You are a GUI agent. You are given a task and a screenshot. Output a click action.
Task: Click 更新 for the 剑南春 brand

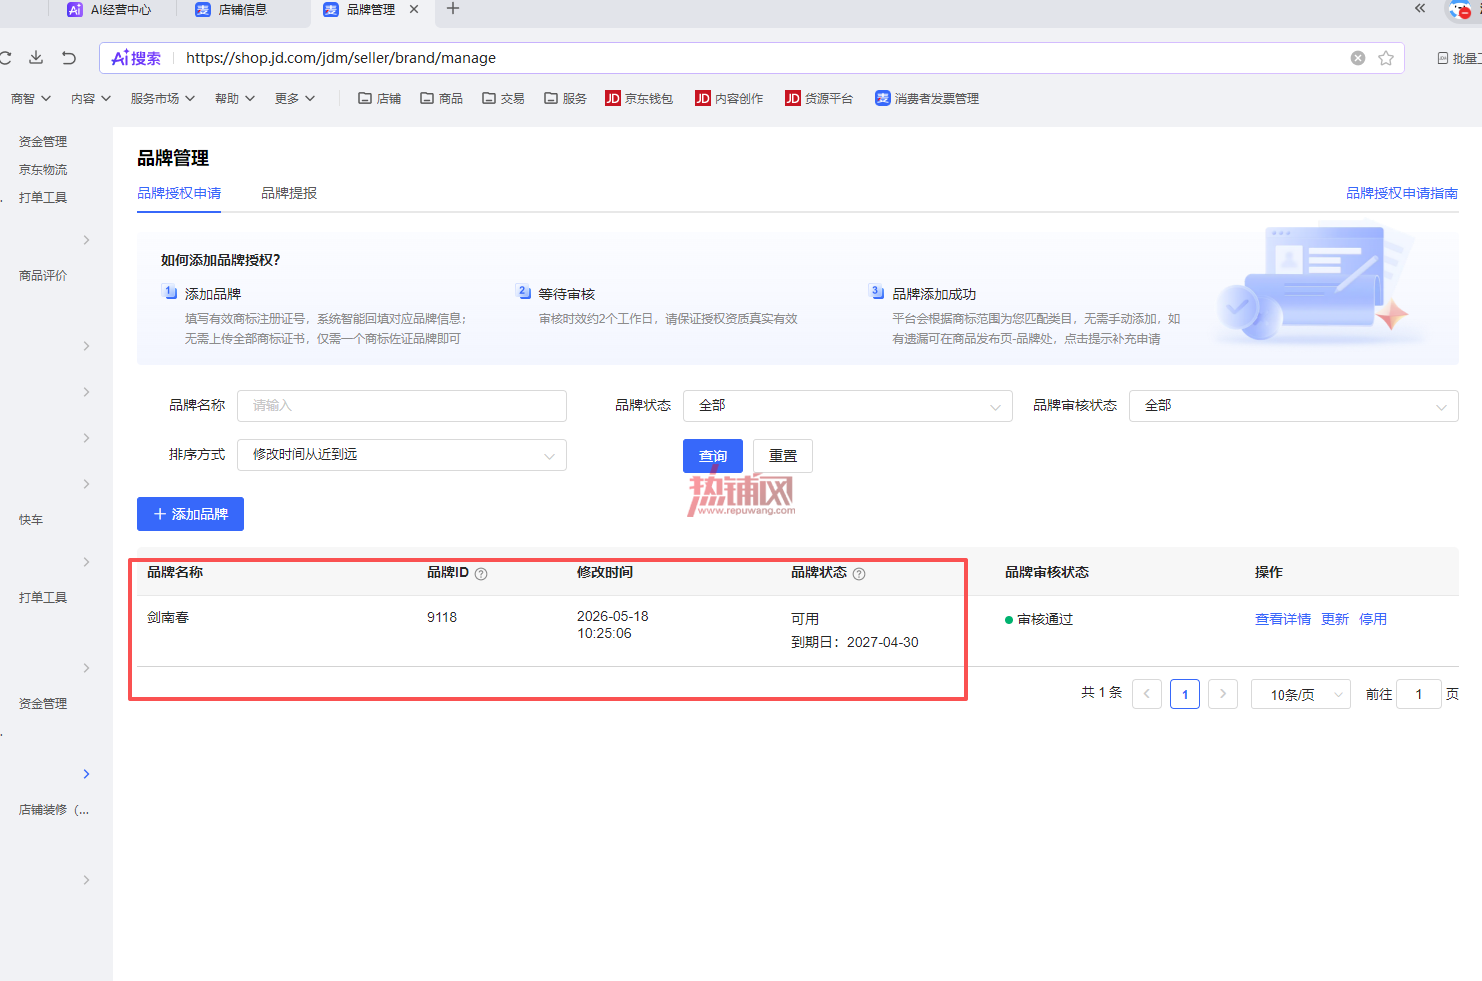tap(1335, 620)
